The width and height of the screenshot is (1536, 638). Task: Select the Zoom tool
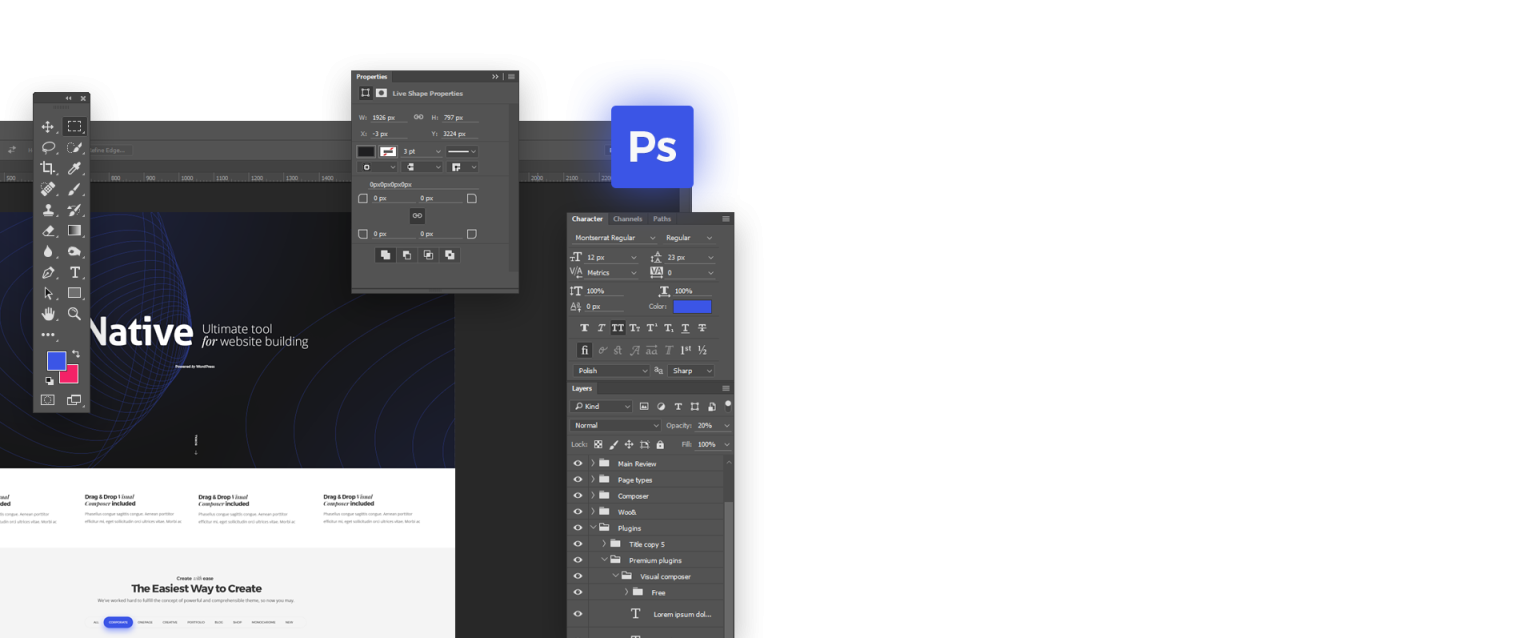(x=74, y=314)
